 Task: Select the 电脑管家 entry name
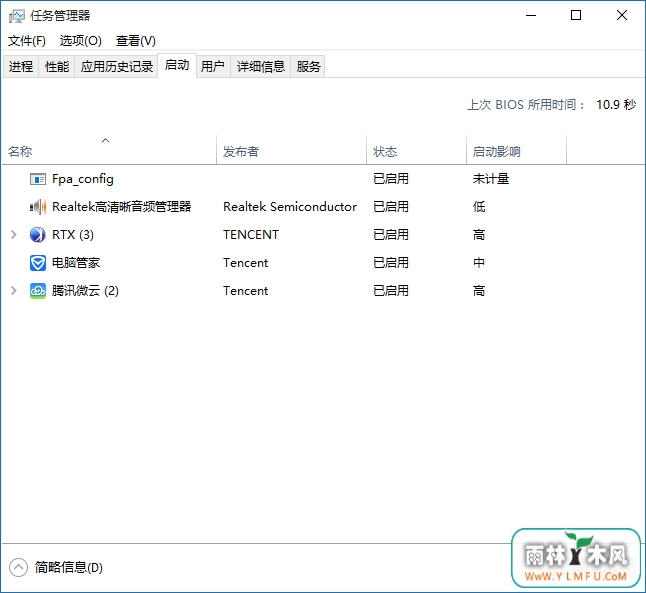coord(76,263)
